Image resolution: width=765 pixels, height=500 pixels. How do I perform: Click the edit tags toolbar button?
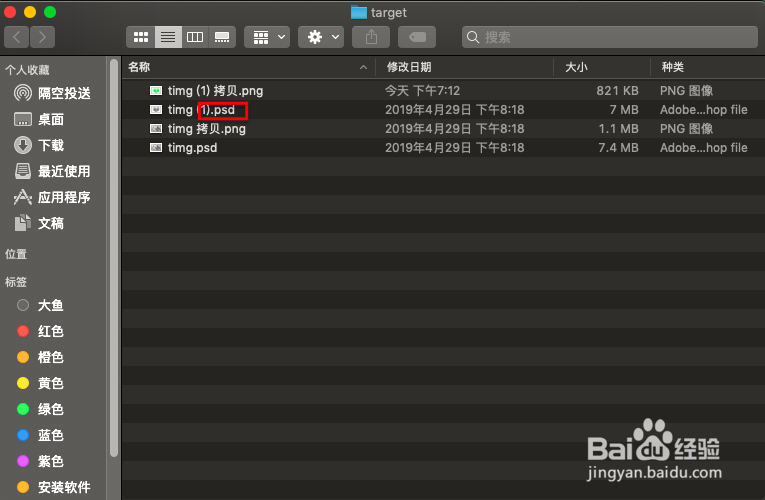pos(417,37)
